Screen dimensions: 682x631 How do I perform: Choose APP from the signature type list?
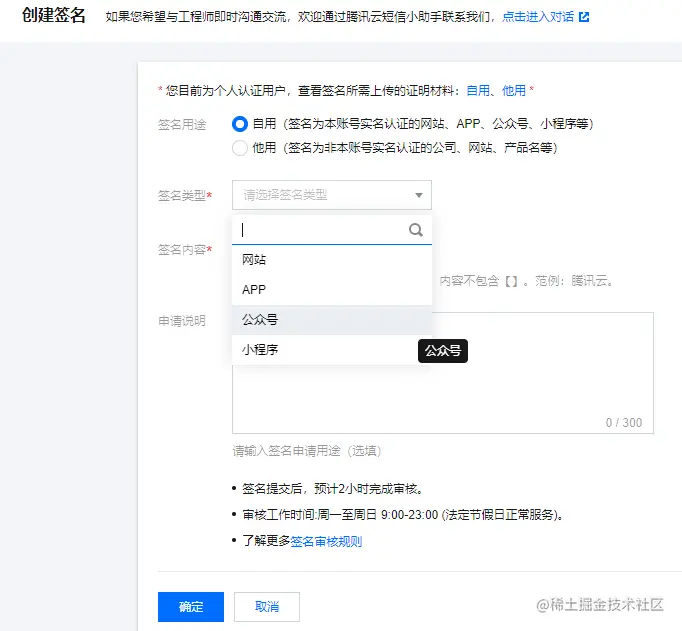(x=254, y=290)
